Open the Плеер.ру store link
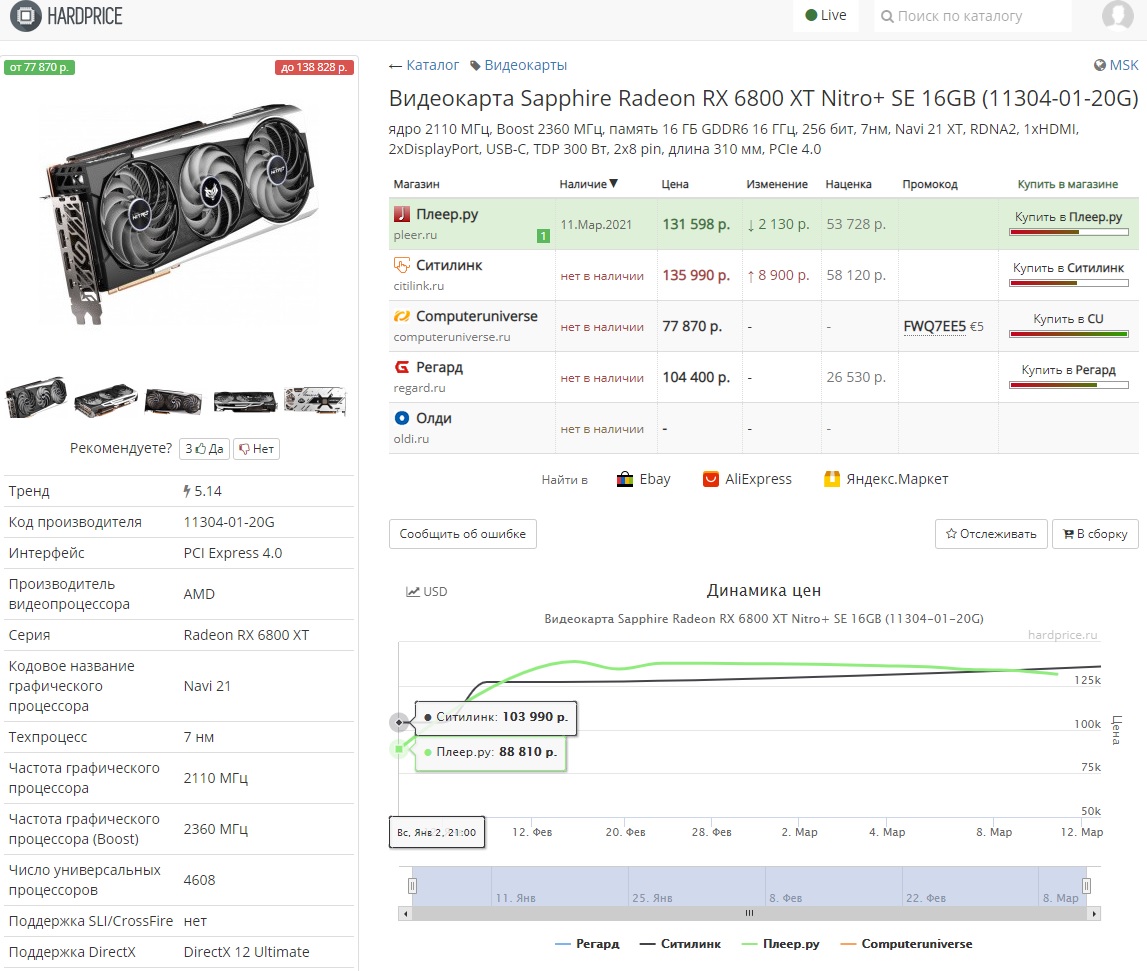 447,214
